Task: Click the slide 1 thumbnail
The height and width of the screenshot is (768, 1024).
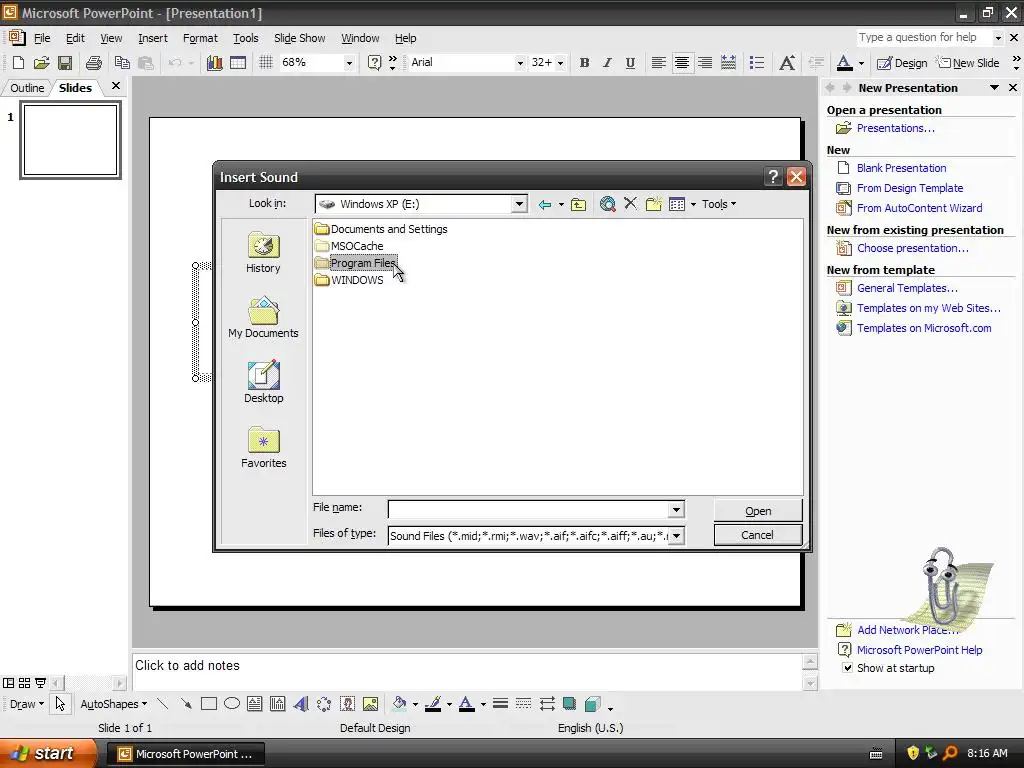Action: tap(71, 140)
